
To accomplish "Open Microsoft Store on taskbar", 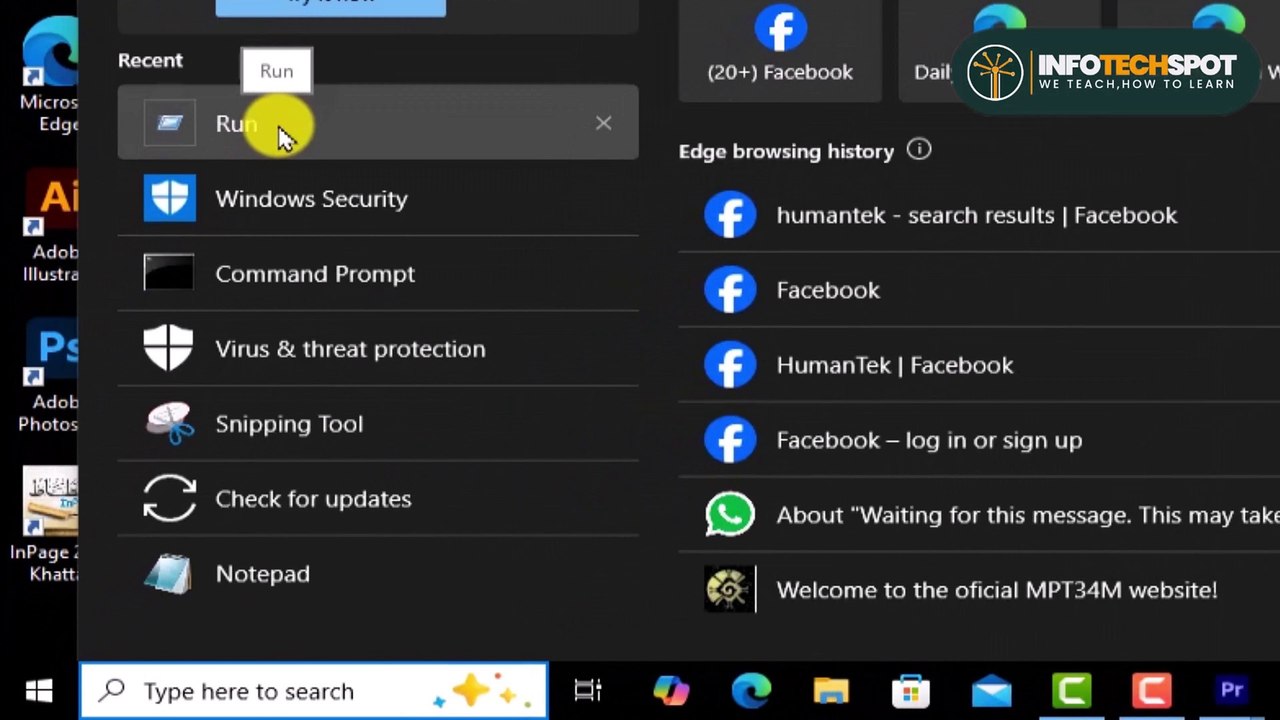I will pyautogui.click(x=911, y=690).
